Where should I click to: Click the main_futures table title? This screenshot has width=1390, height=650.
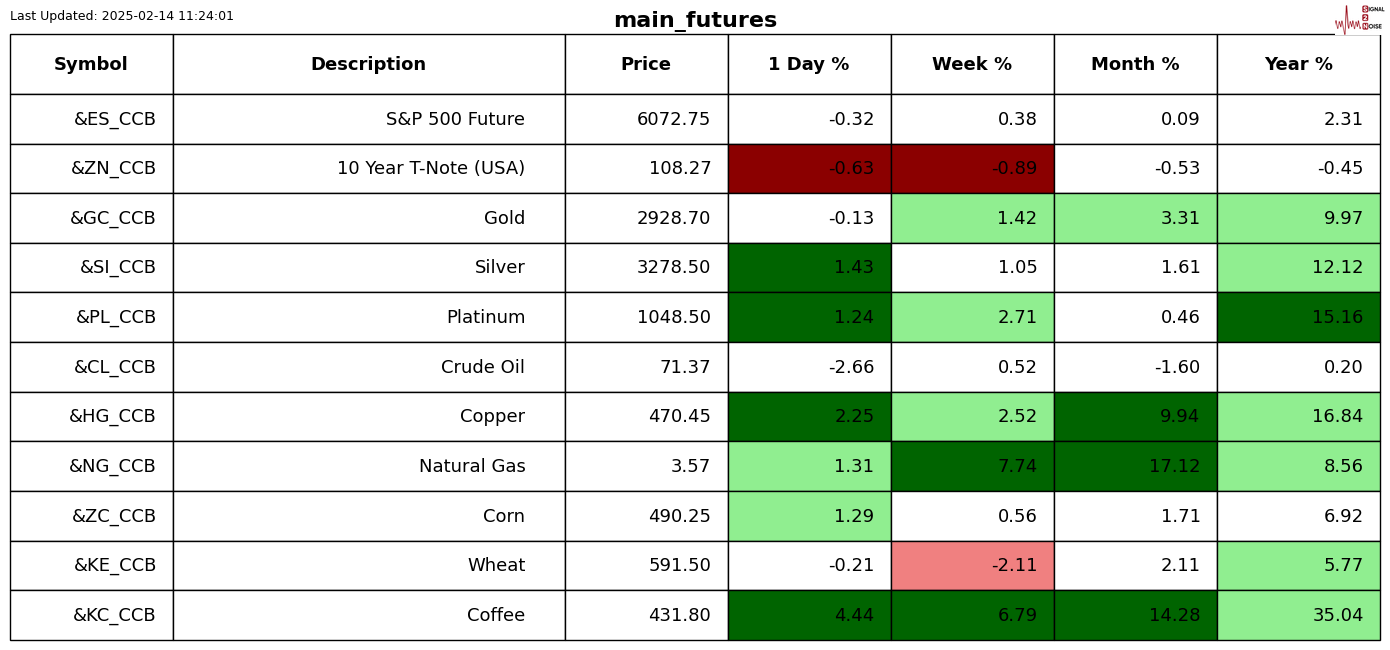pos(695,21)
